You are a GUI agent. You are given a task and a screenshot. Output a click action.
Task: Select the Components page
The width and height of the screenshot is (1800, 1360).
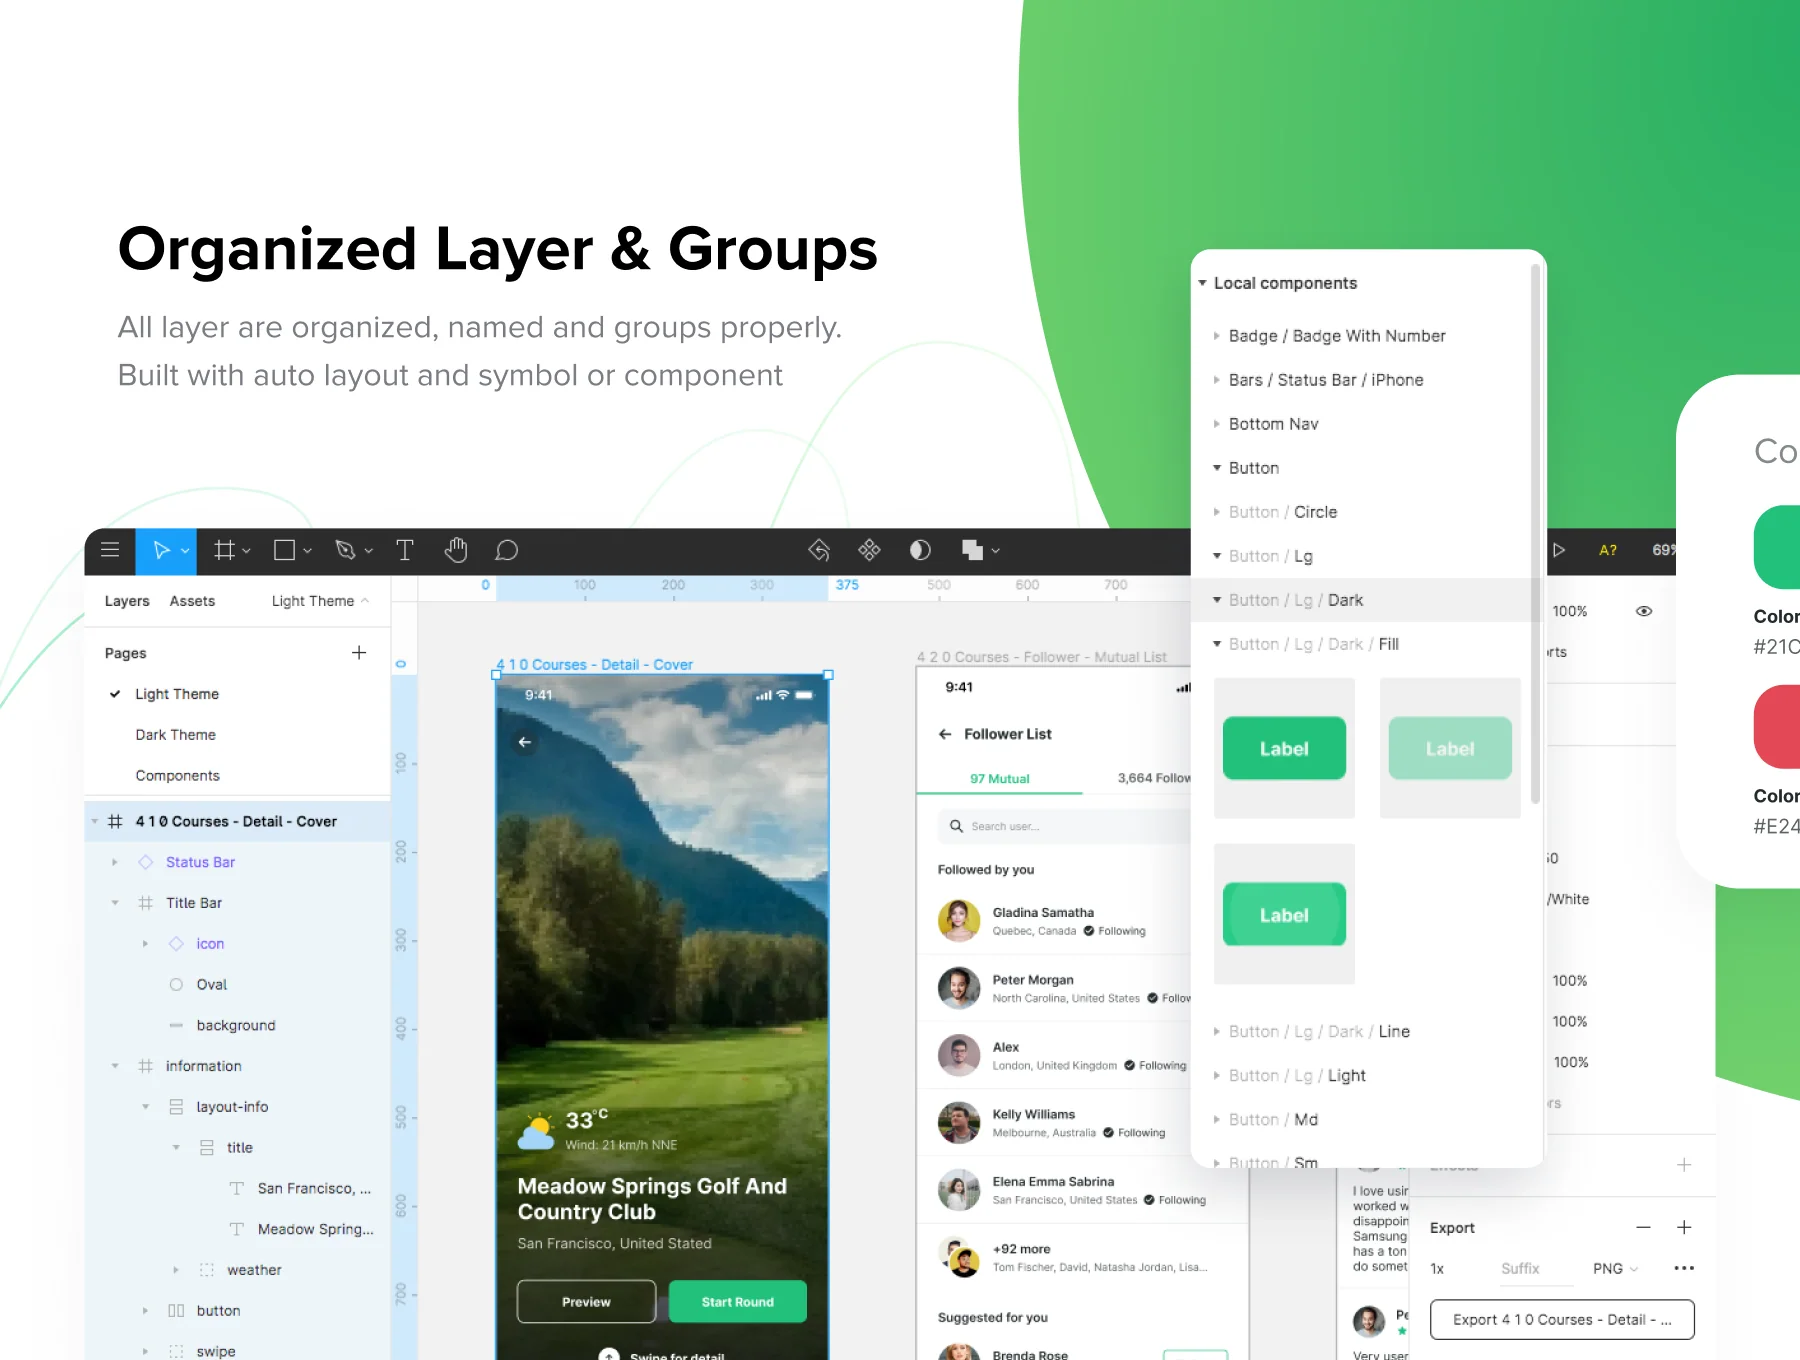178,776
